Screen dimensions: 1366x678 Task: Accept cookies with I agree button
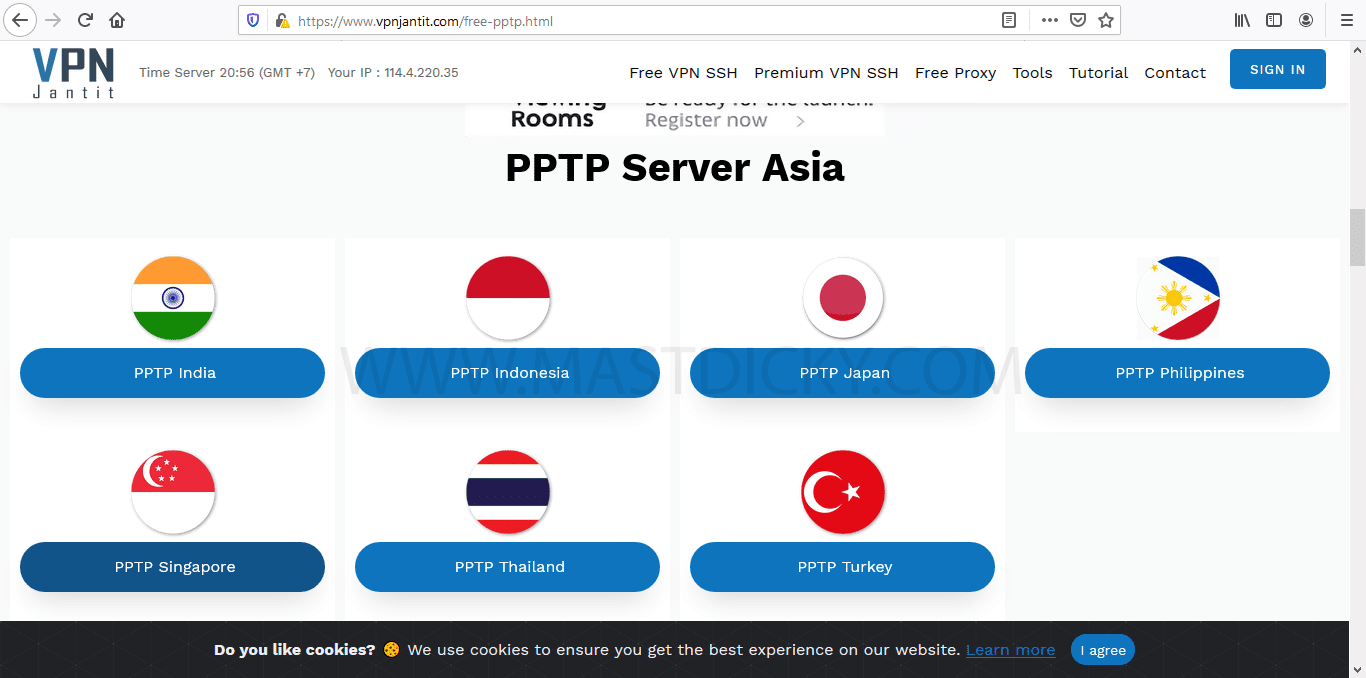click(x=1103, y=650)
